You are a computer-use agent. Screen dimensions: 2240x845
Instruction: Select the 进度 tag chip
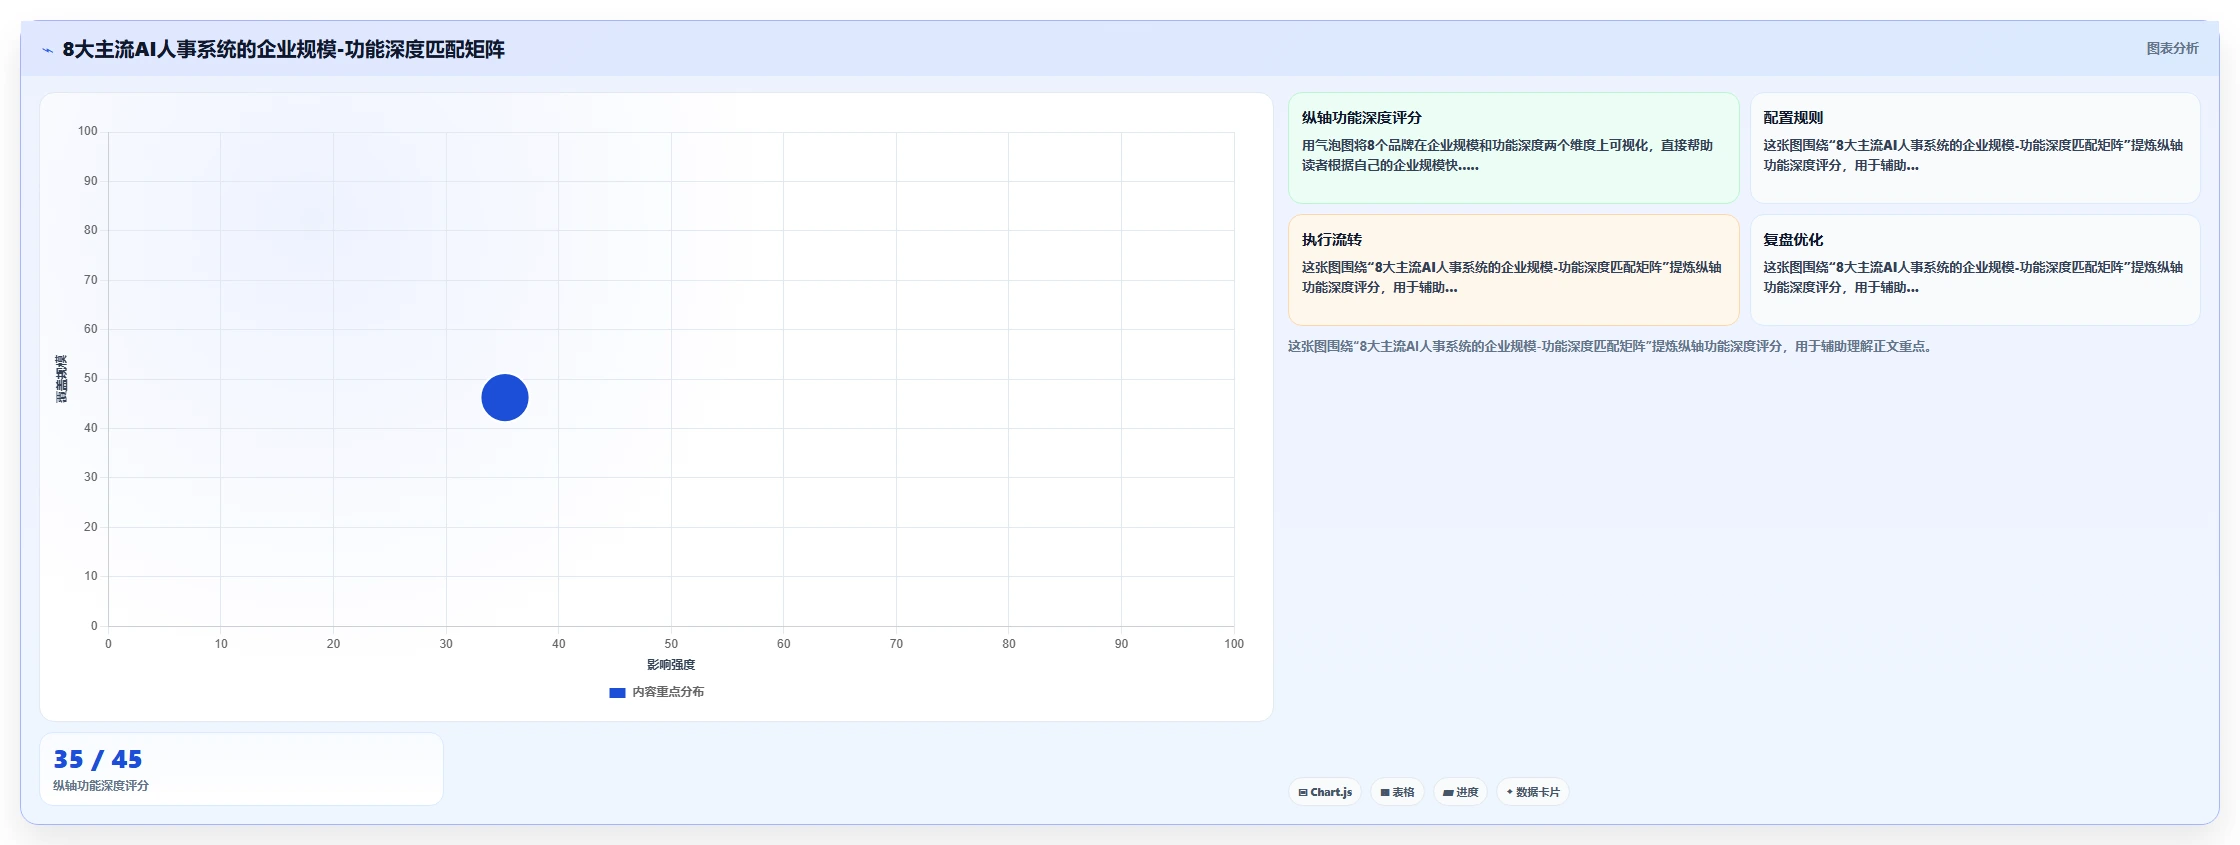pyautogui.click(x=1460, y=792)
